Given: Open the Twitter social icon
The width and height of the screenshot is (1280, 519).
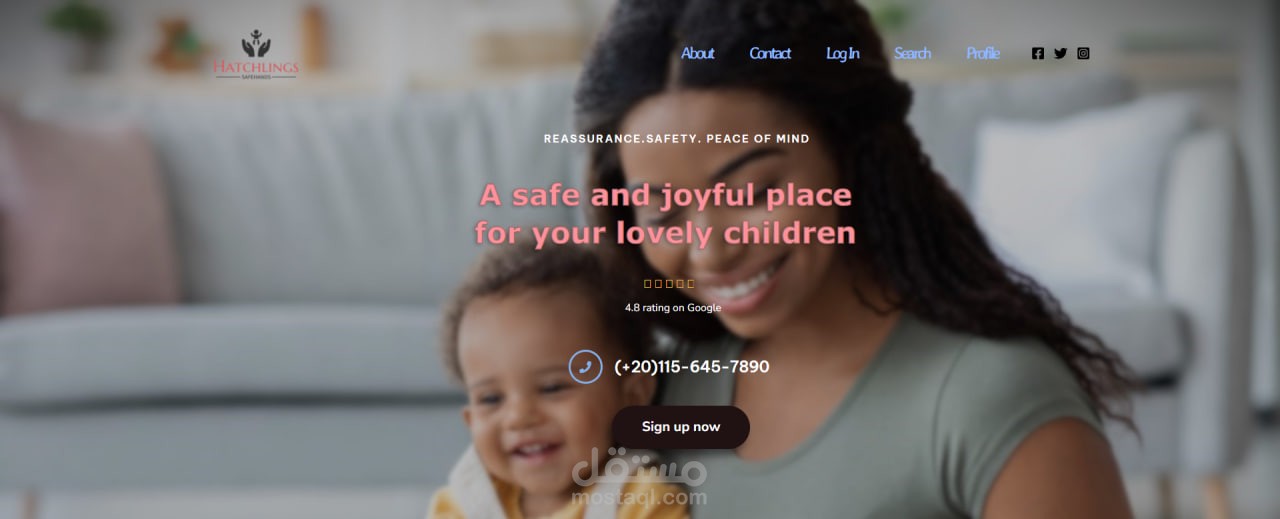Looking at the screenshot, I should (1060, 54).
